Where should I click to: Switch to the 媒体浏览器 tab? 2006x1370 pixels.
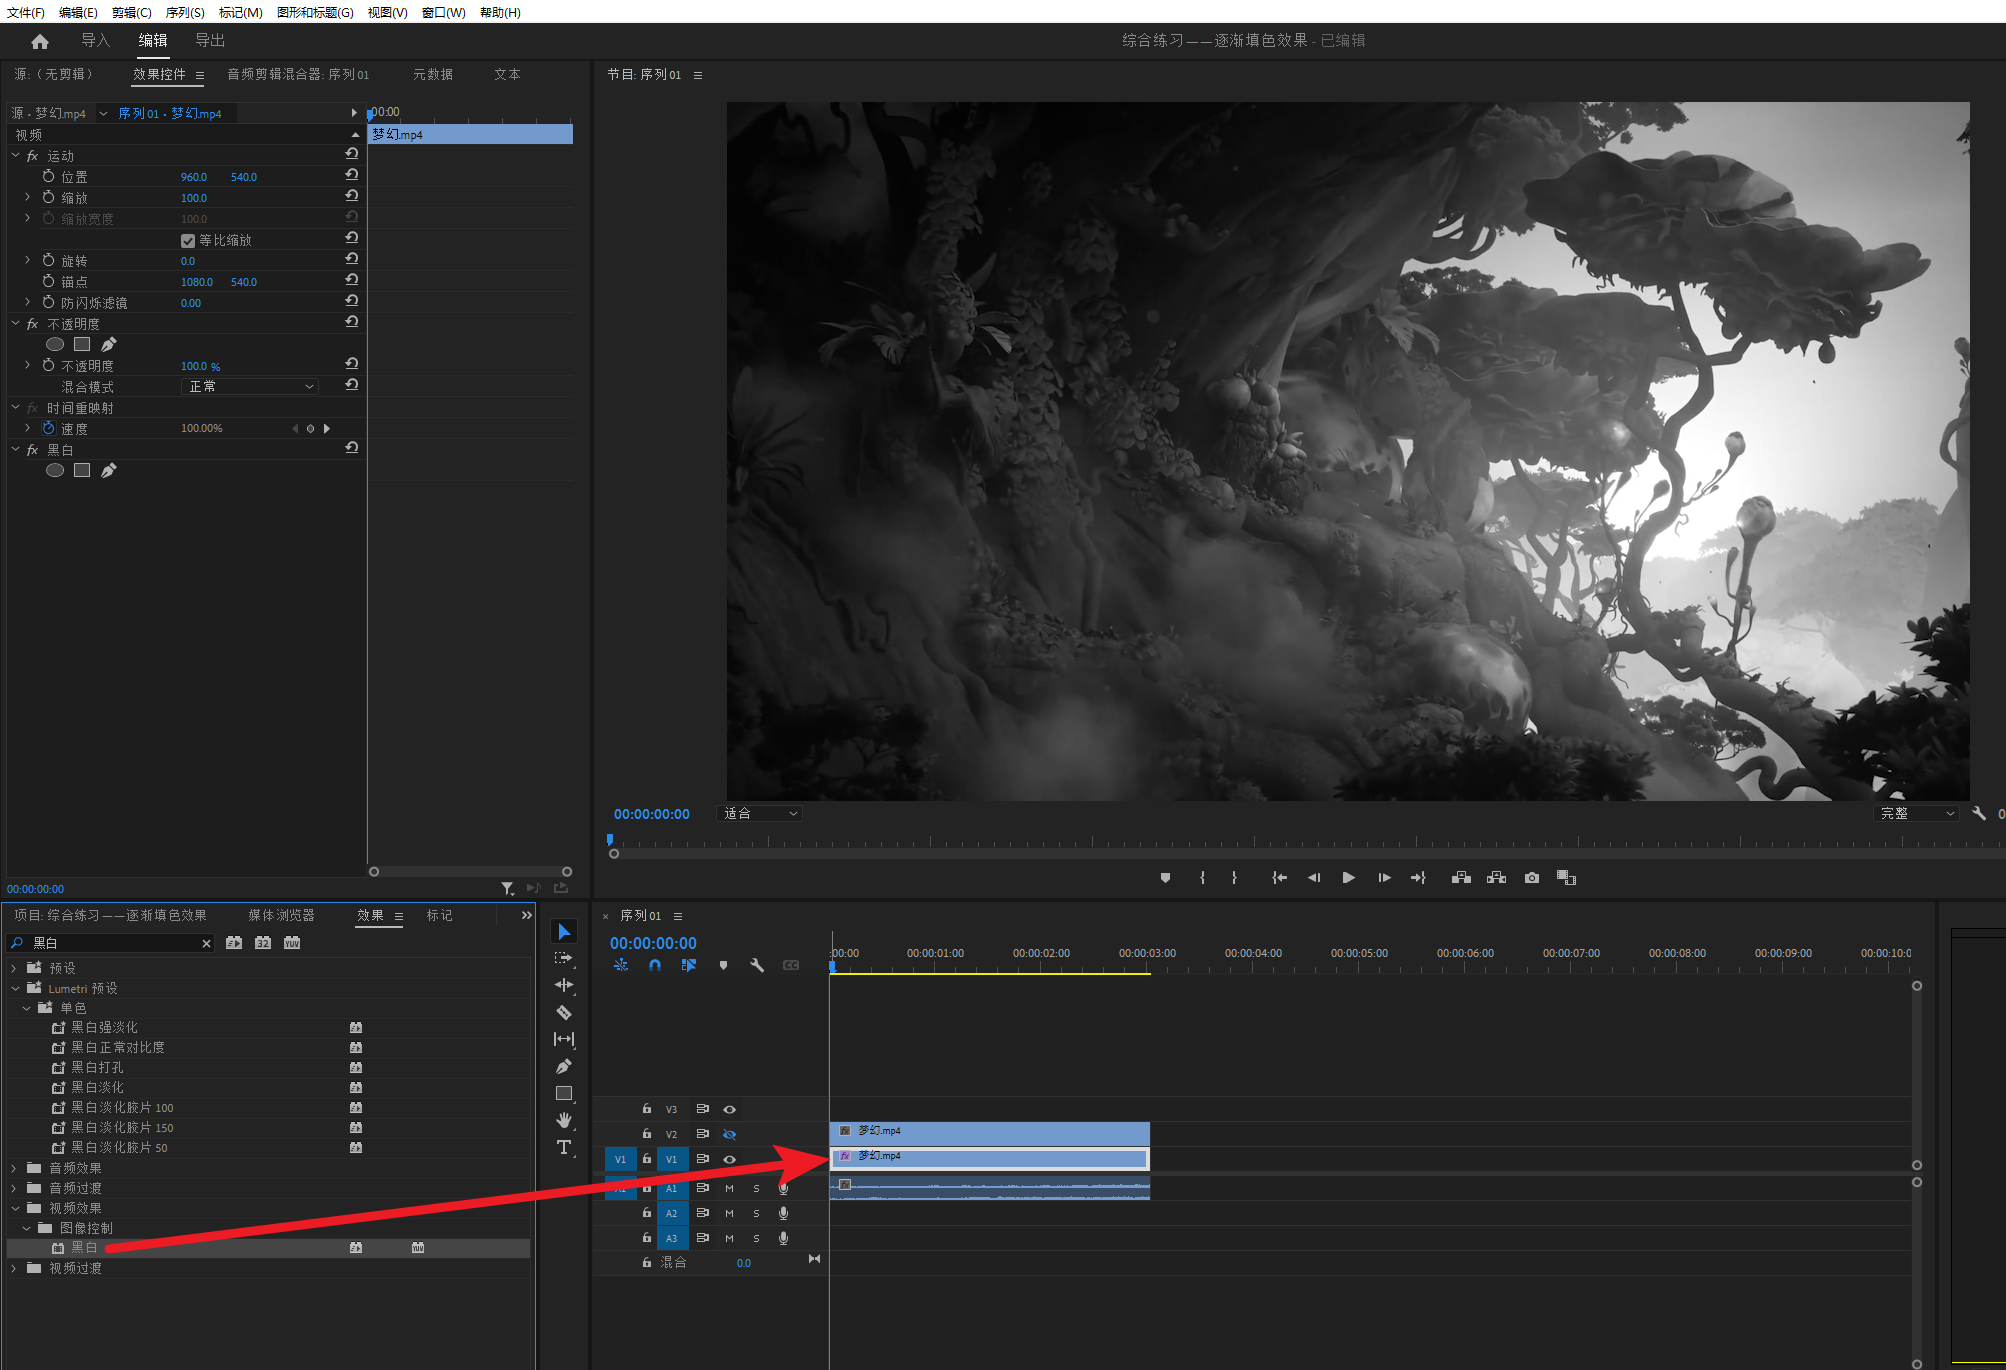click(x=281, y=915)
